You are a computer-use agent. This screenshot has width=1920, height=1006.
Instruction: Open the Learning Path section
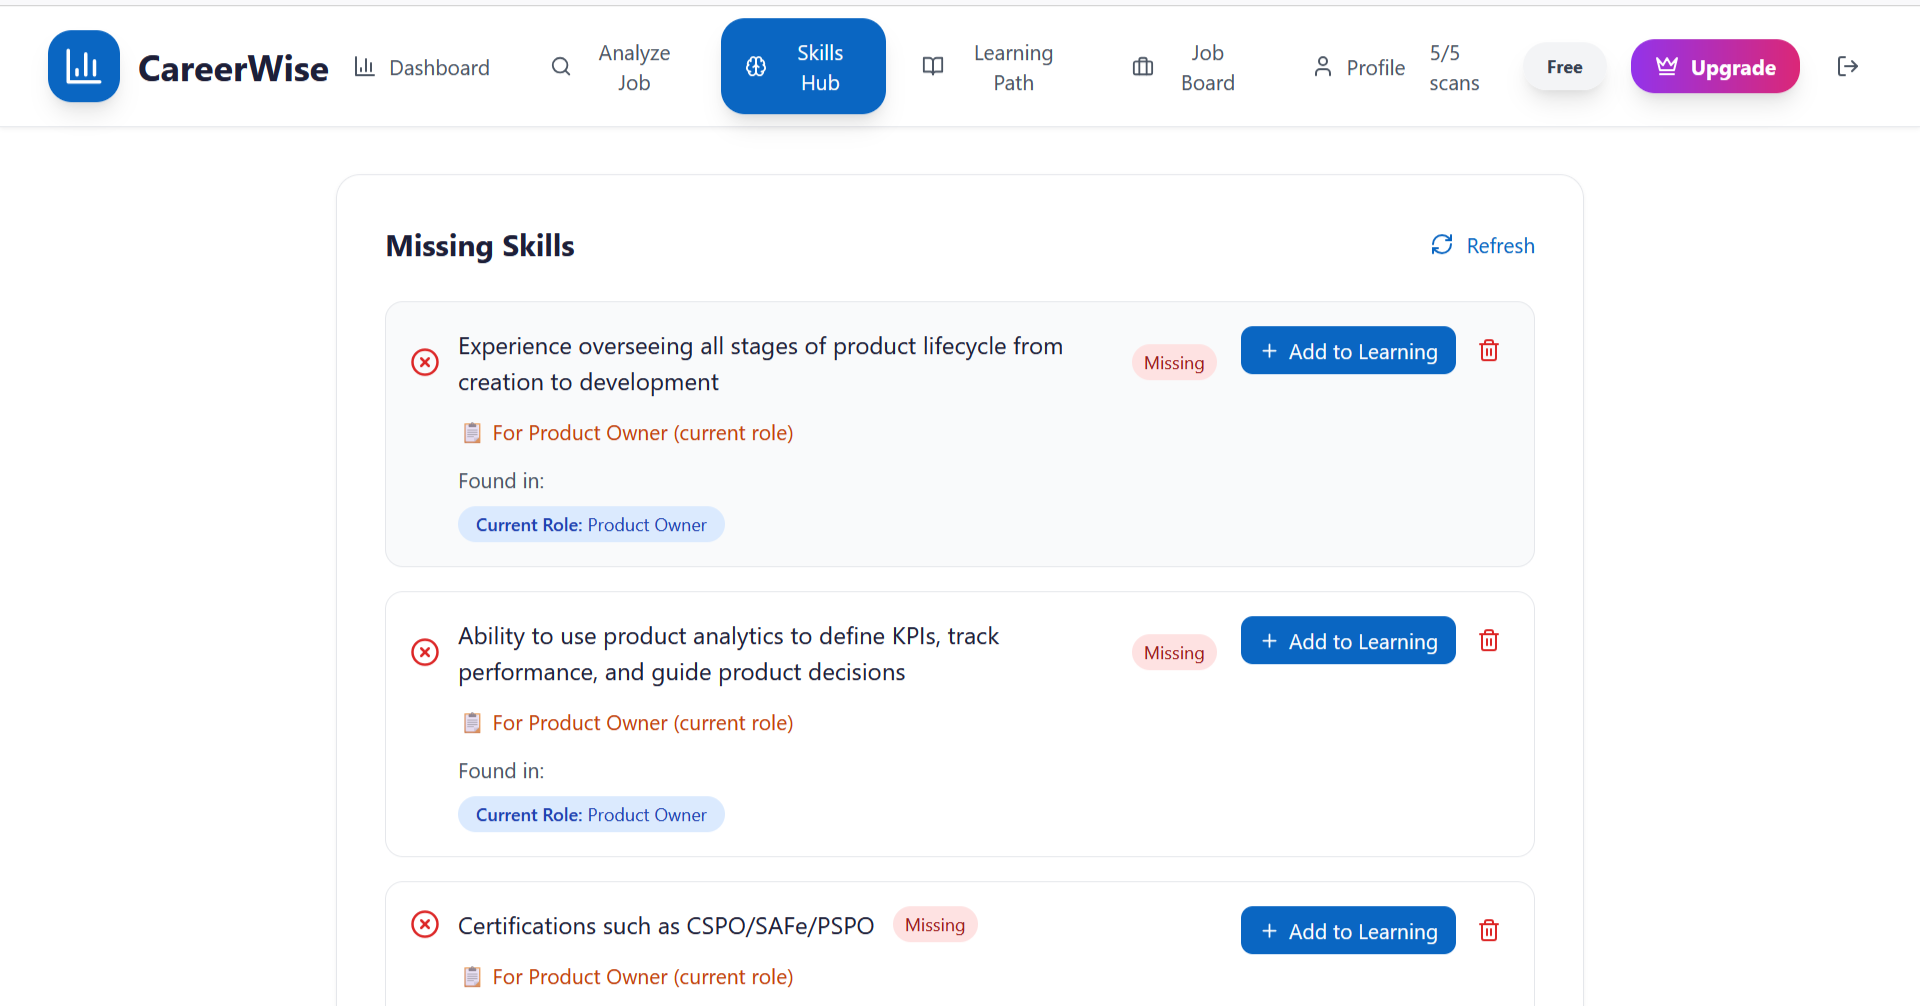(x=988, y=67)
